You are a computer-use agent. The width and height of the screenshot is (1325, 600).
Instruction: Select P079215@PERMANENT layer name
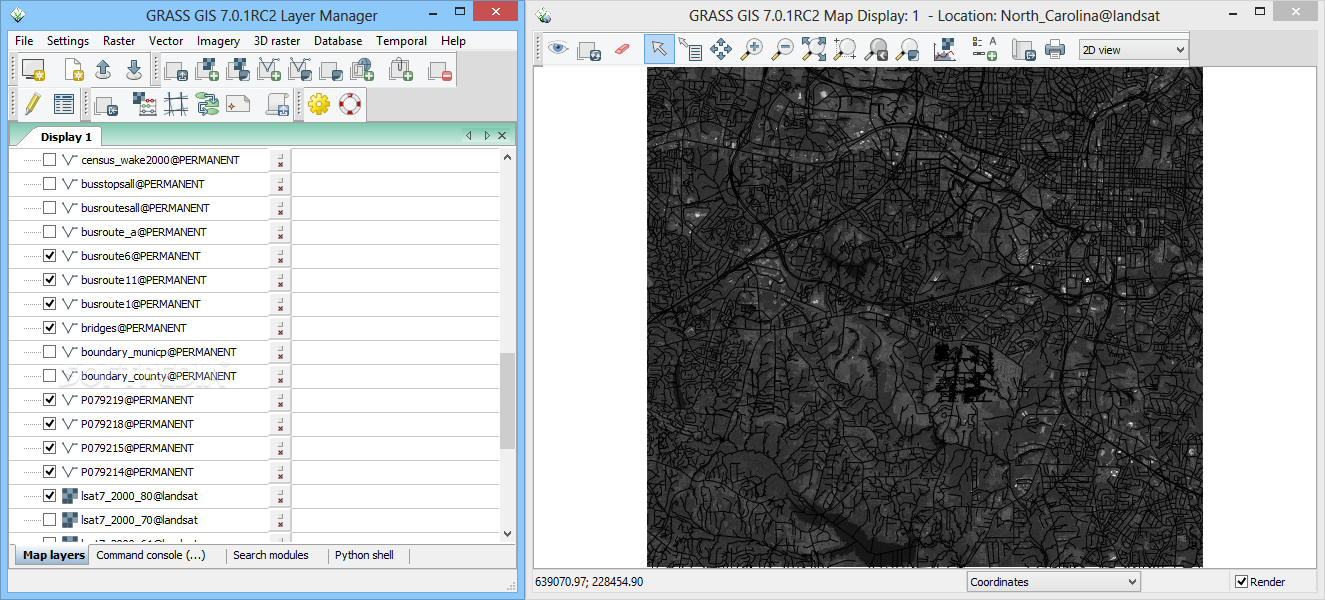137,448
